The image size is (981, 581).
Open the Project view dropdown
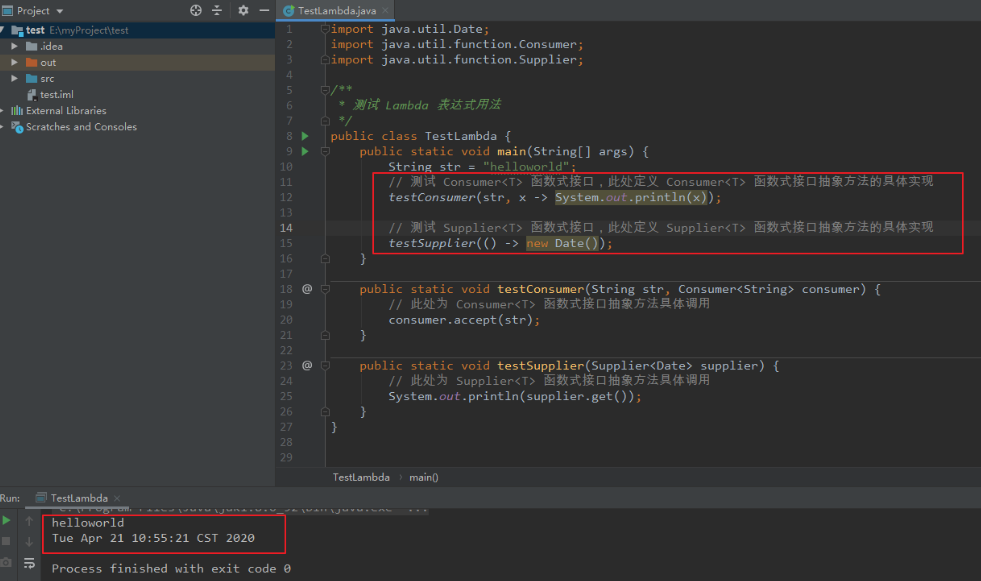click(x=60, y=11)
